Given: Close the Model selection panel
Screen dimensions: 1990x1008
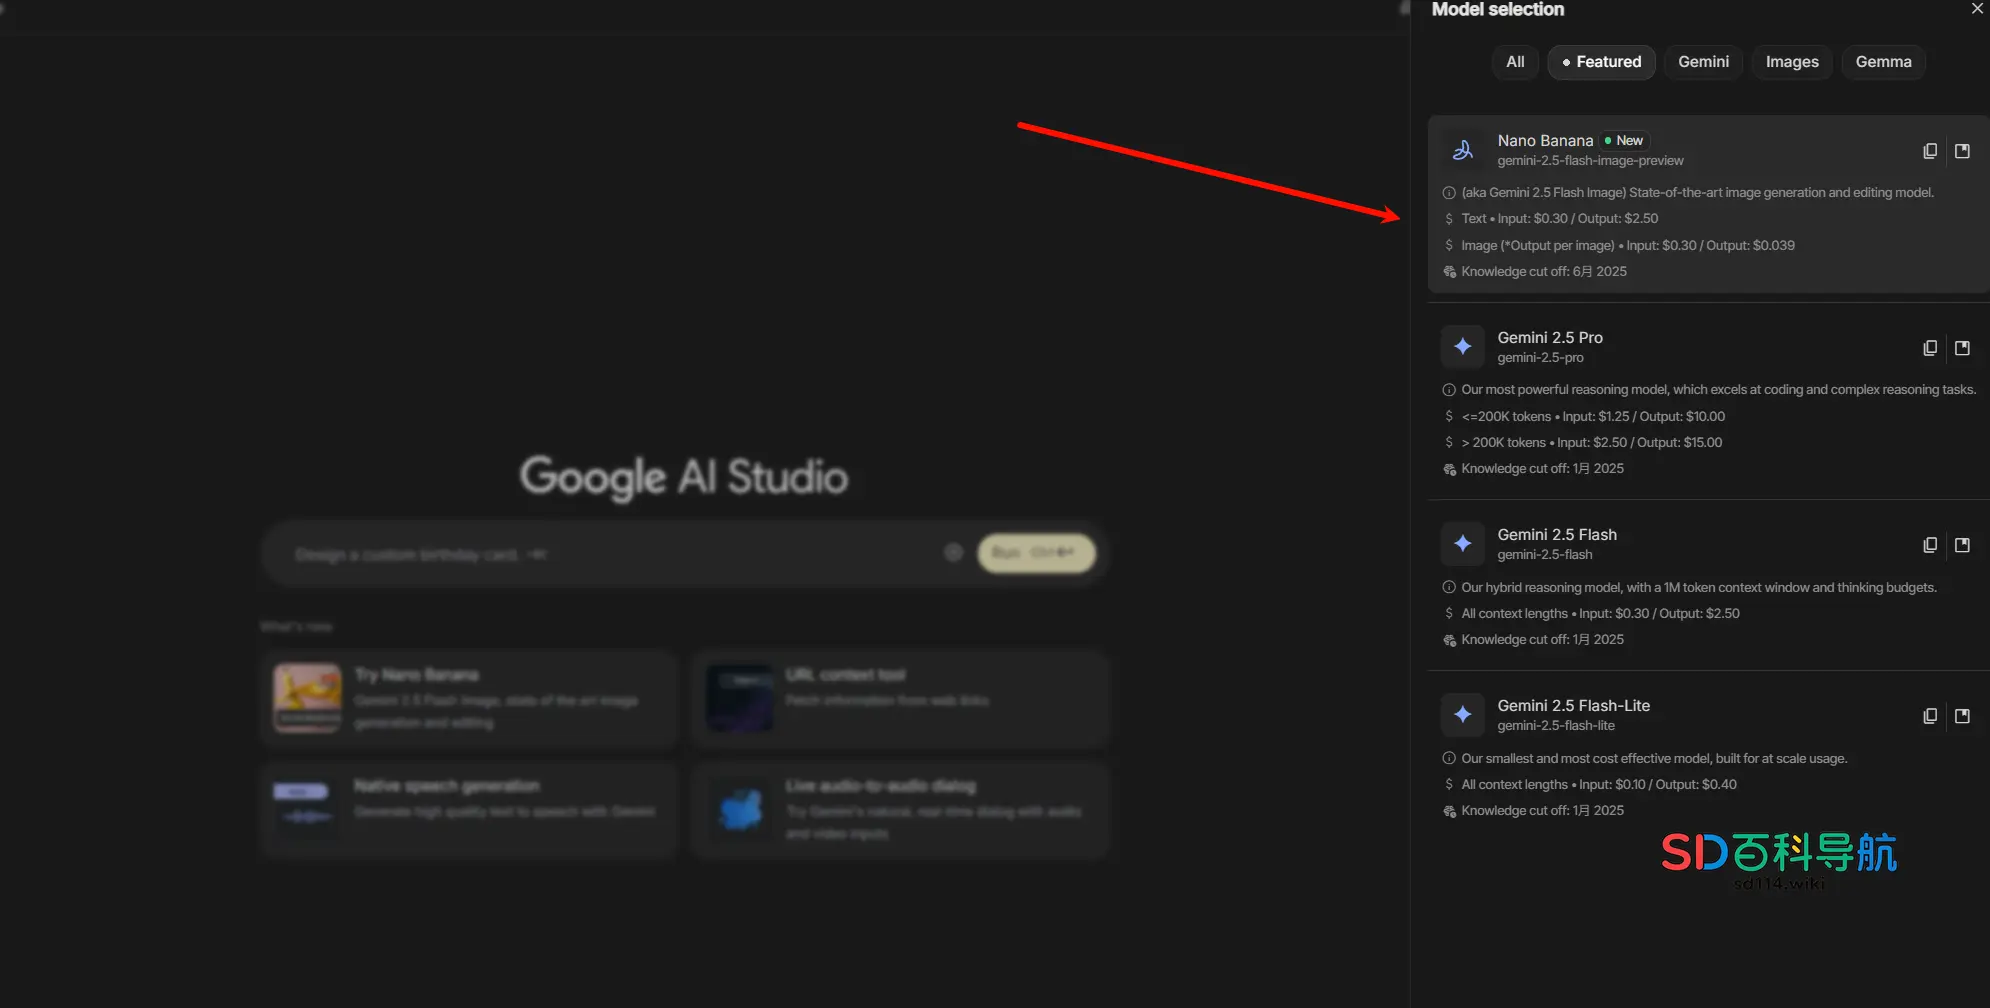Looking at the screenshot, I should point(1976,9).
